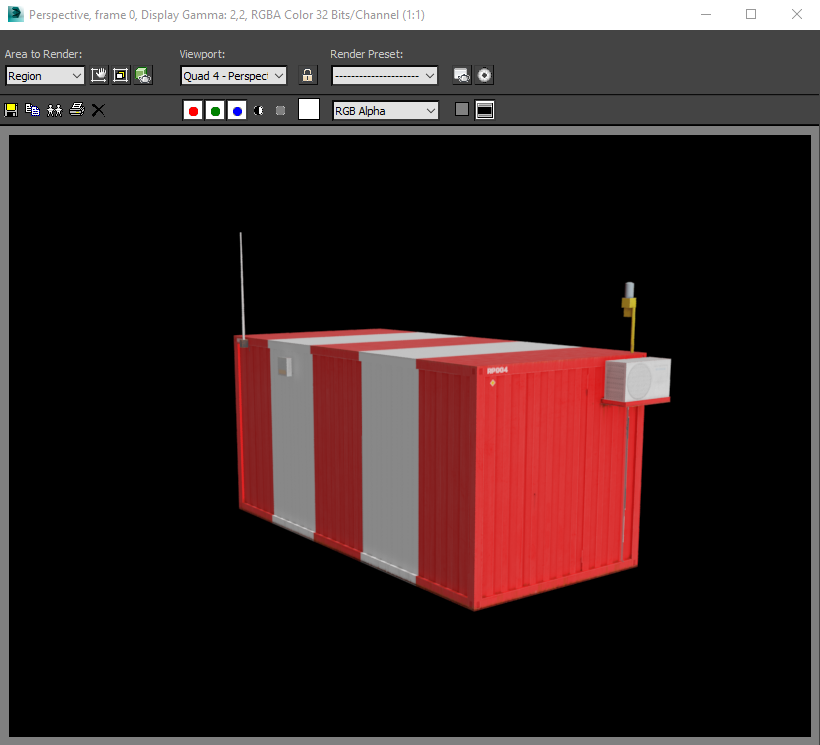
Task: Toggle the blue channel display
Action: pyautogui.click(x=237, y=110)
